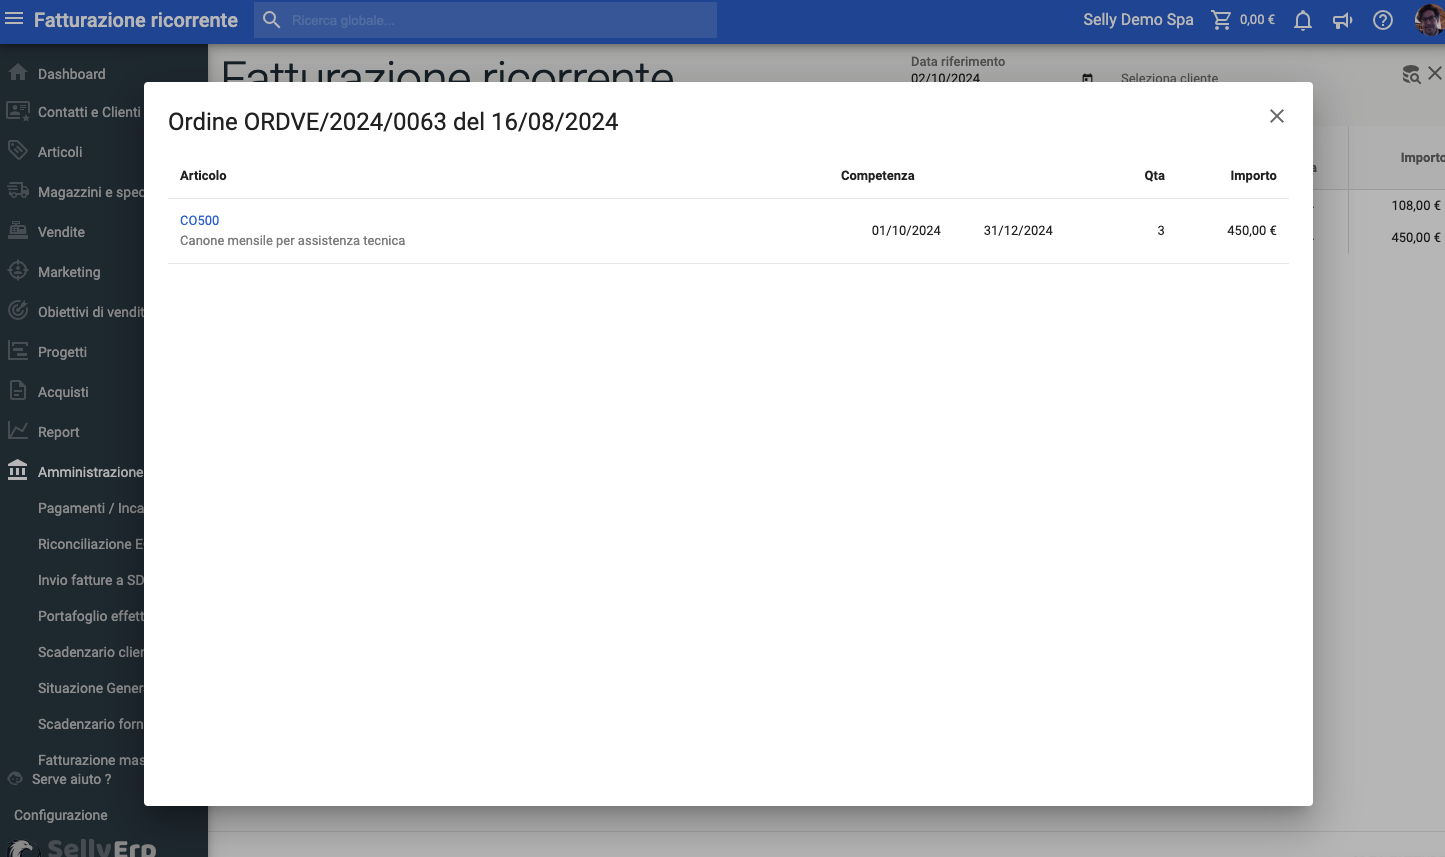Open notifications bell icon
This screenshot has height=857, width=1445.
coord(1303,20)
